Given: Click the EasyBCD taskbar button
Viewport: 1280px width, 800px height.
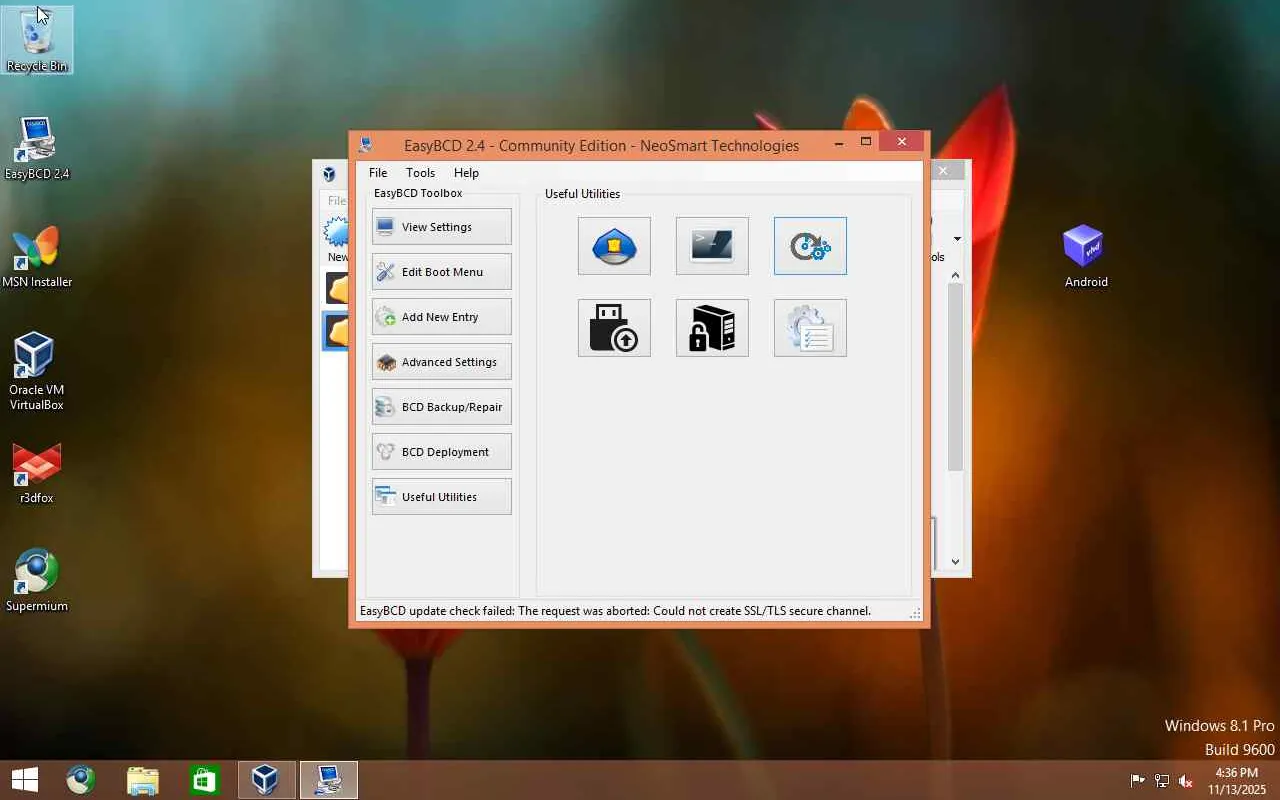Looking at the screenshot, I should [328, 780].
